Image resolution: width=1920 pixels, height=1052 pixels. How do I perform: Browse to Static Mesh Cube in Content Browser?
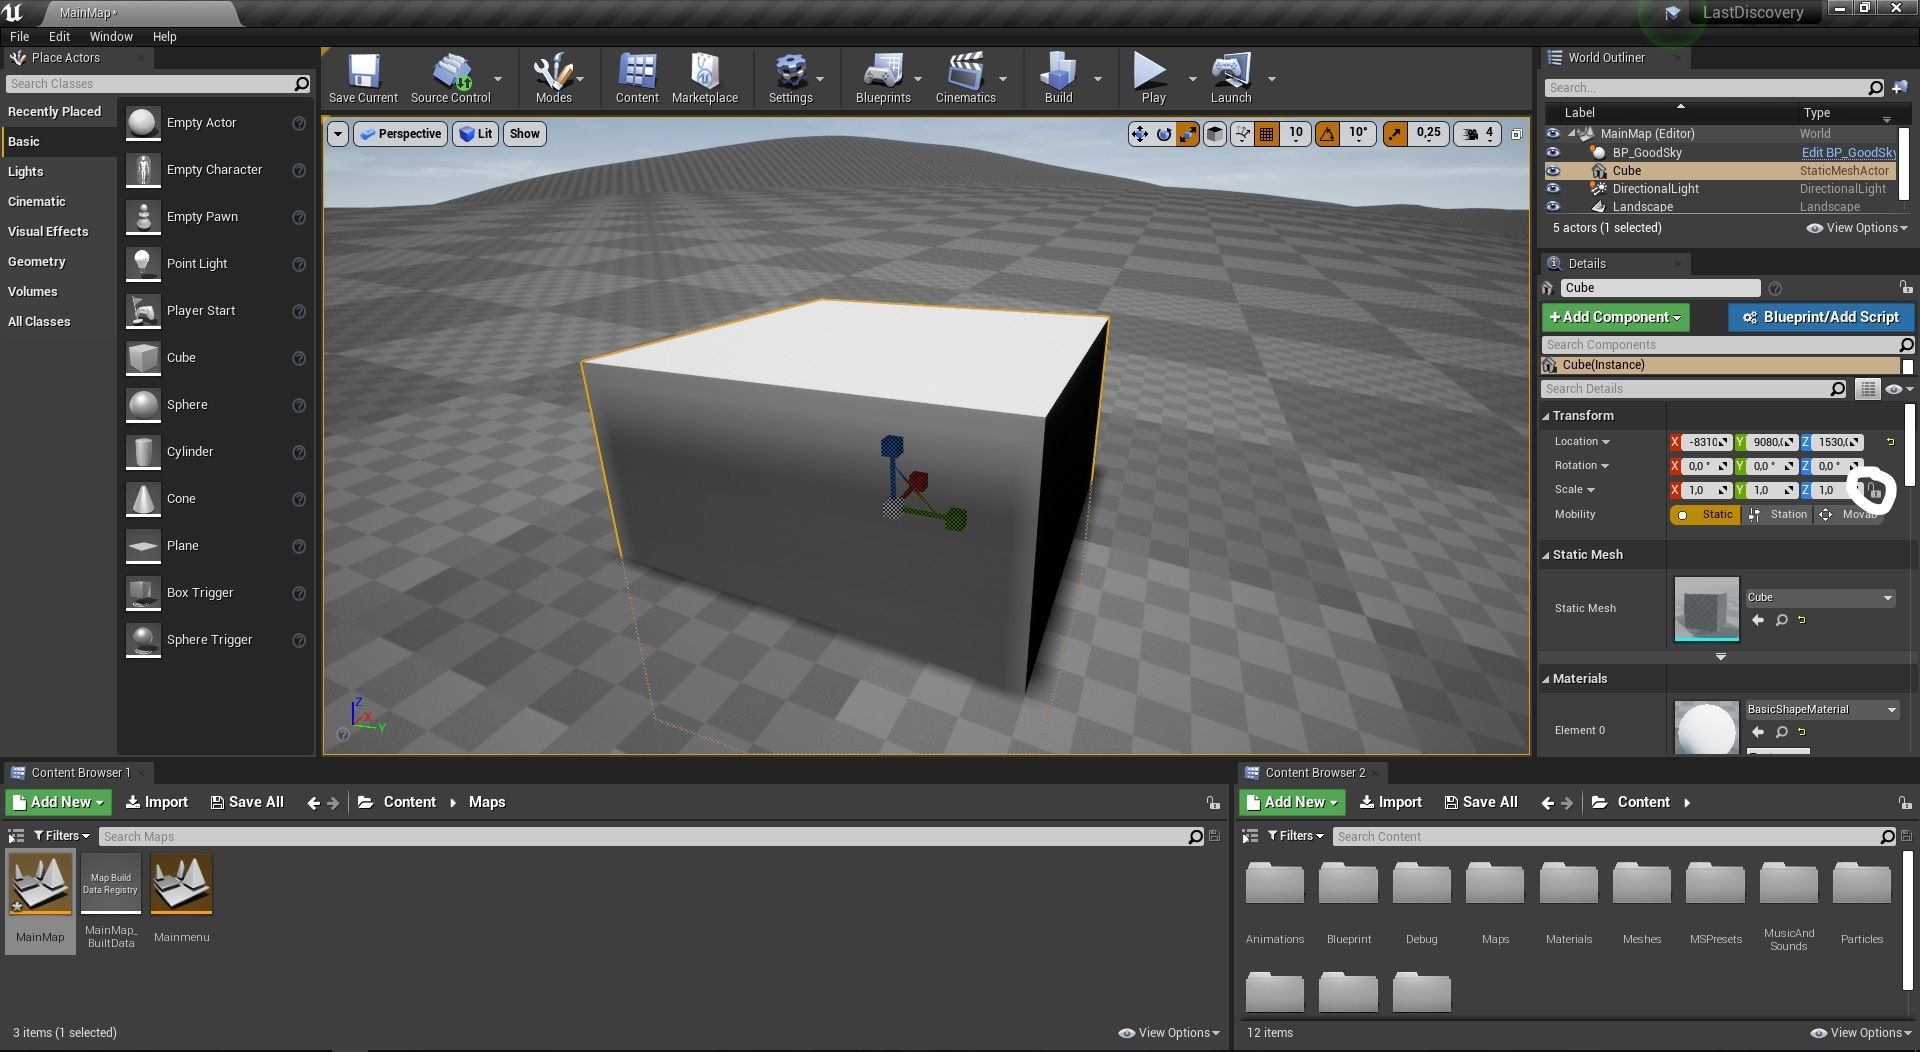1781,621
